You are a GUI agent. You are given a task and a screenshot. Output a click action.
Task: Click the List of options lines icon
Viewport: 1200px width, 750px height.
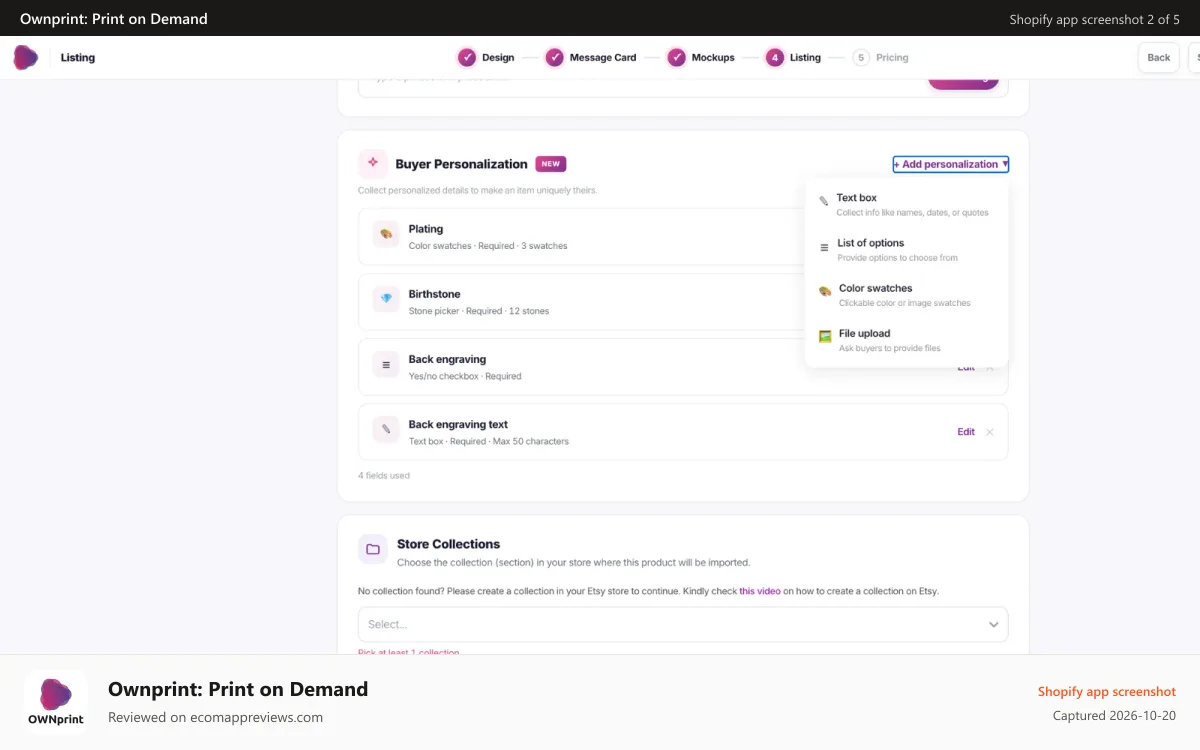tap(824, 246)
